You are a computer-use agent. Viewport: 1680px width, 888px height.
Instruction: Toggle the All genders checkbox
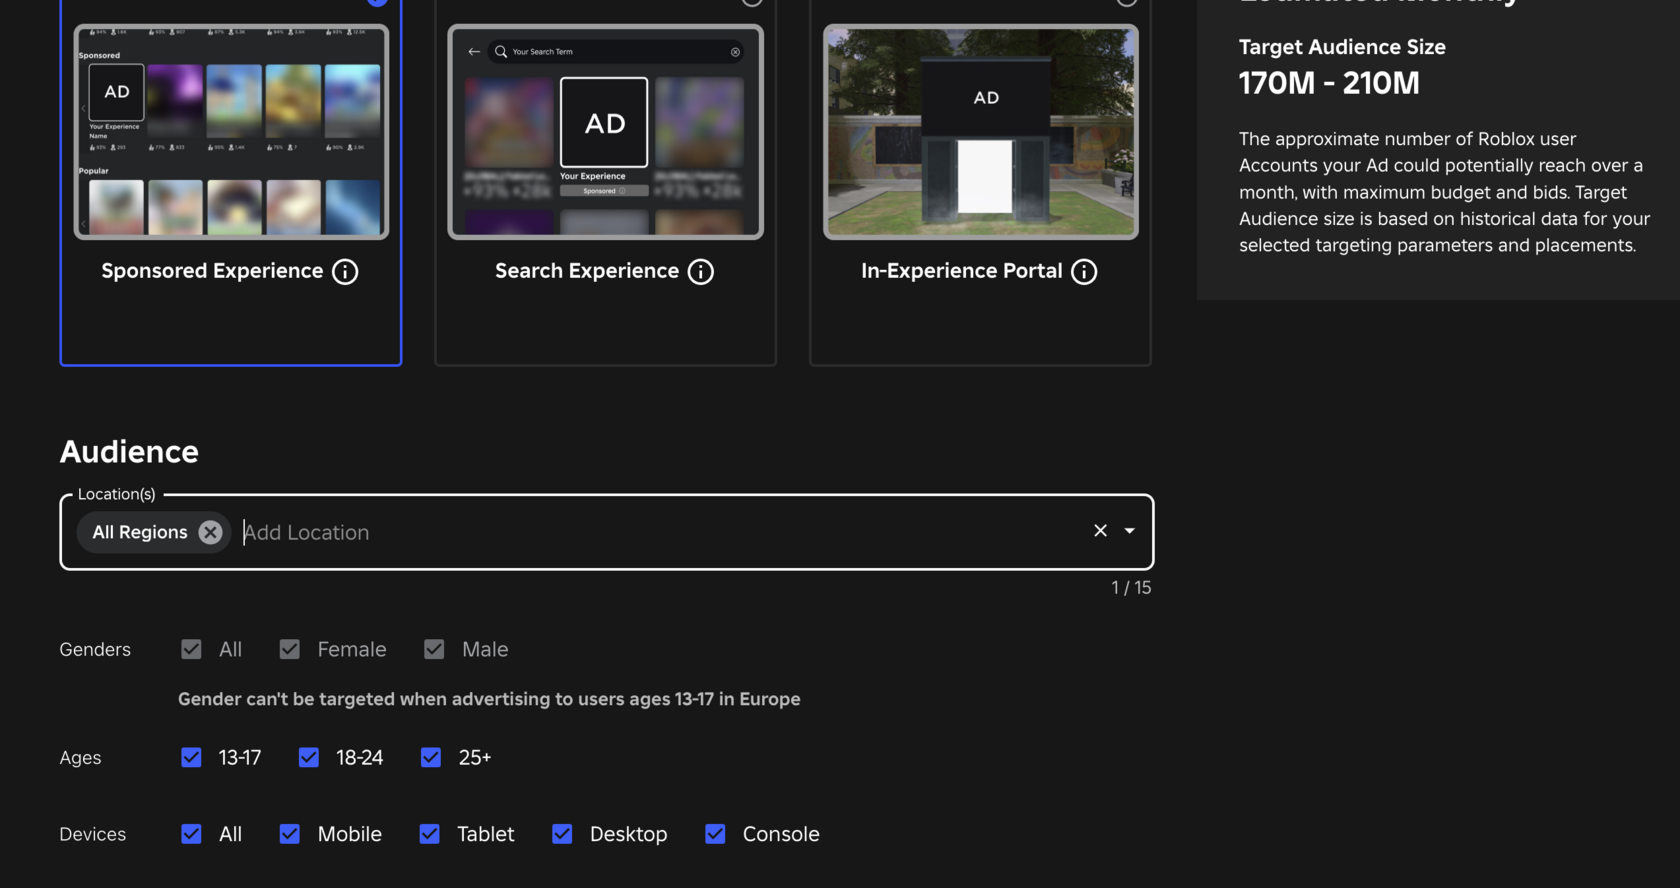(x=191, y=650)
